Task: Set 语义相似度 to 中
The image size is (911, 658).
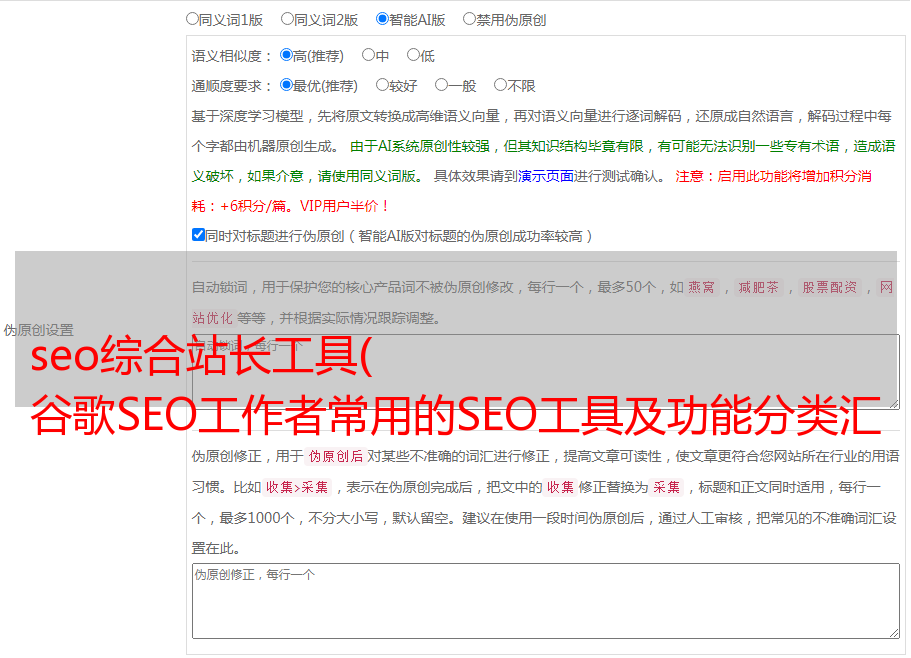Action: [368, 55]
